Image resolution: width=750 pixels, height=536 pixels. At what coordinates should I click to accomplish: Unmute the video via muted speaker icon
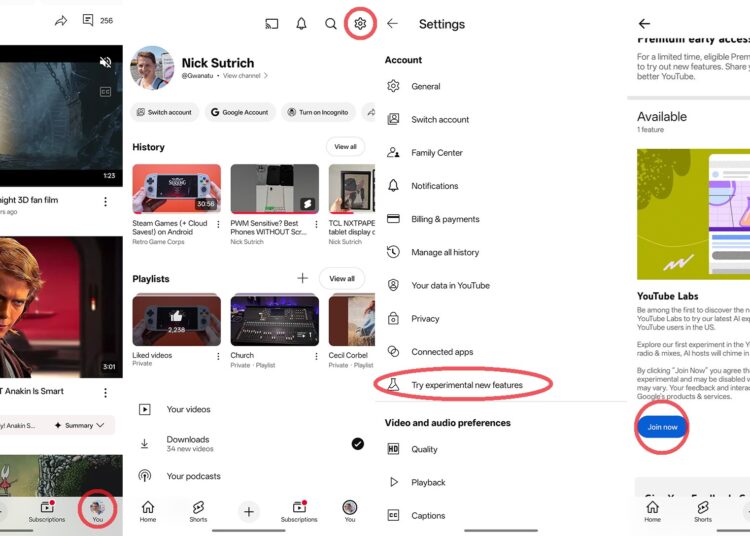pyautogui.click(x=105, y=62)
